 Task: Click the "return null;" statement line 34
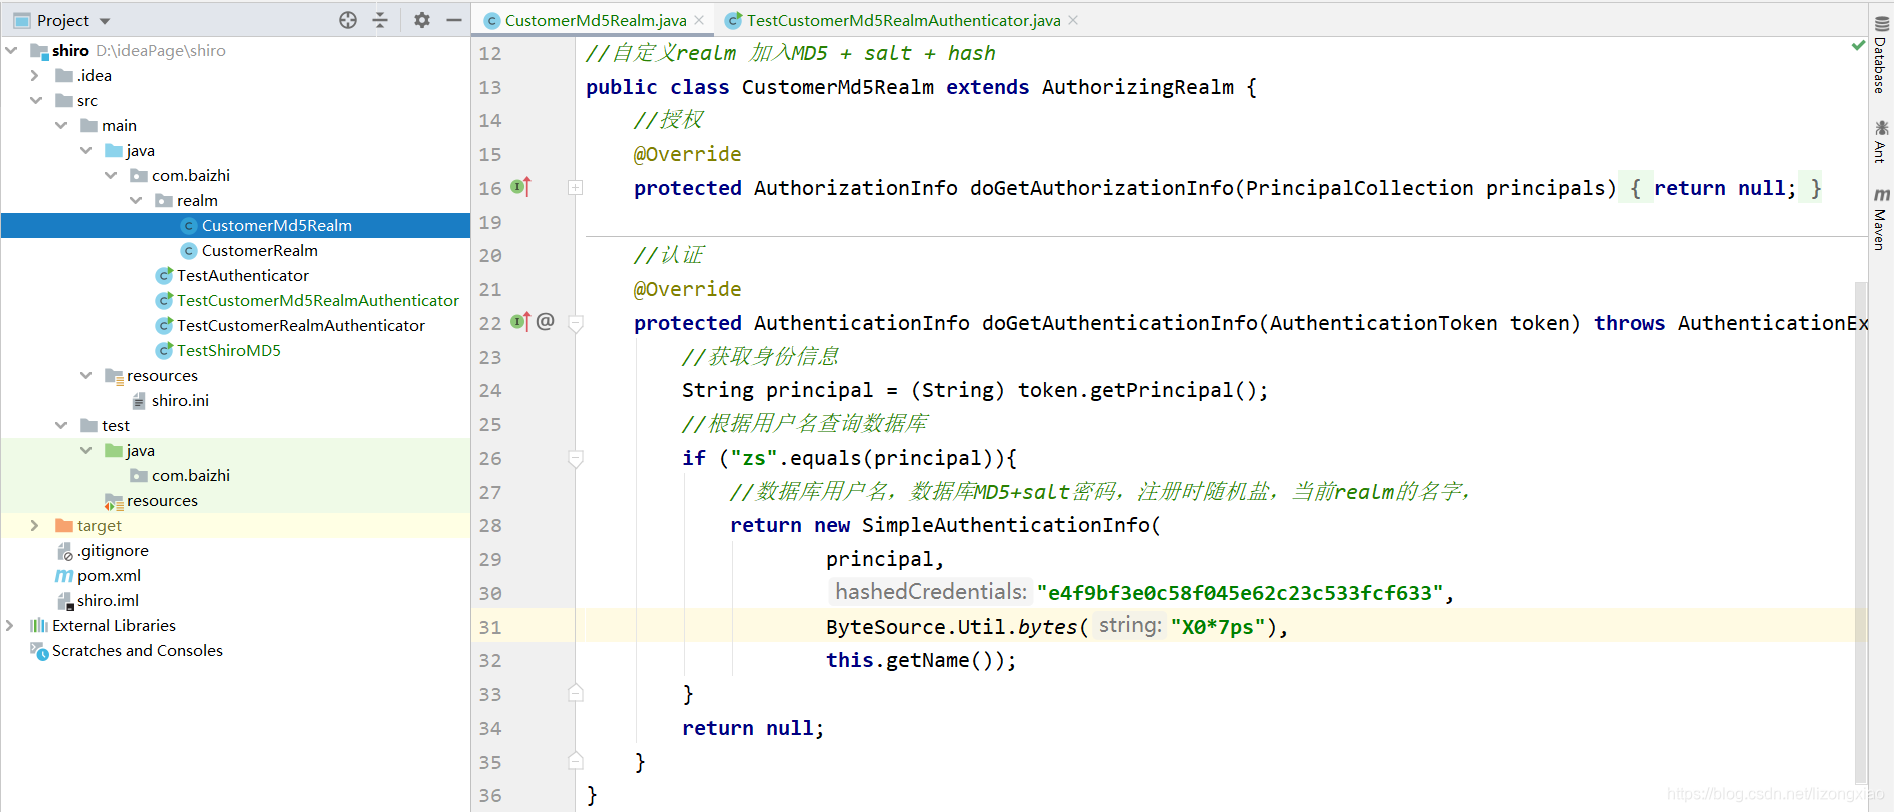click(x=753, y=728)
